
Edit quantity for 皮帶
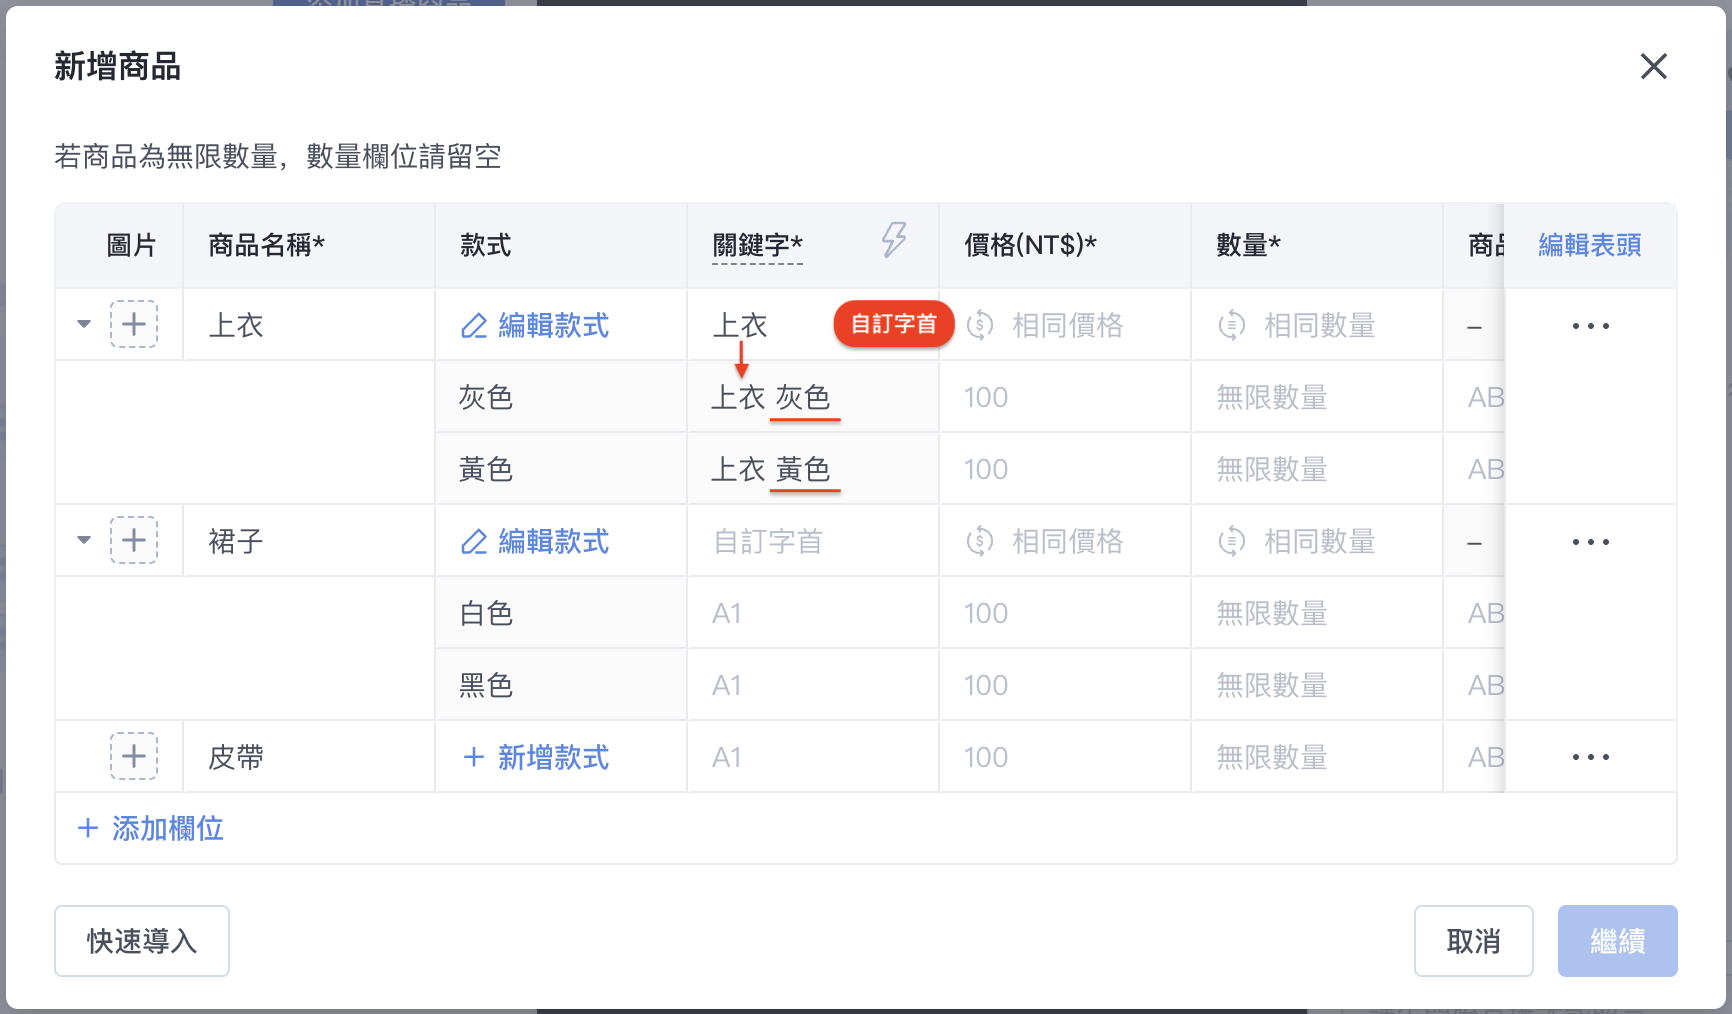[1317, 757]
